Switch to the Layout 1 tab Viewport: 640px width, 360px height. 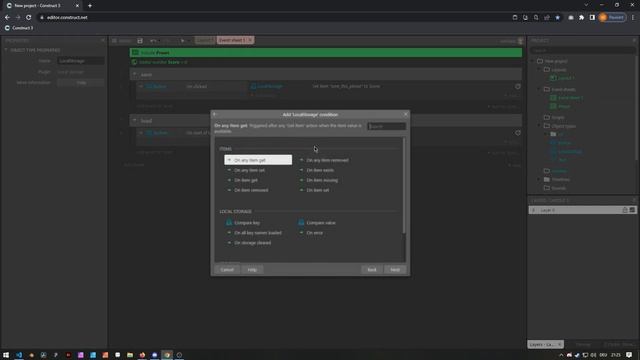204,40
